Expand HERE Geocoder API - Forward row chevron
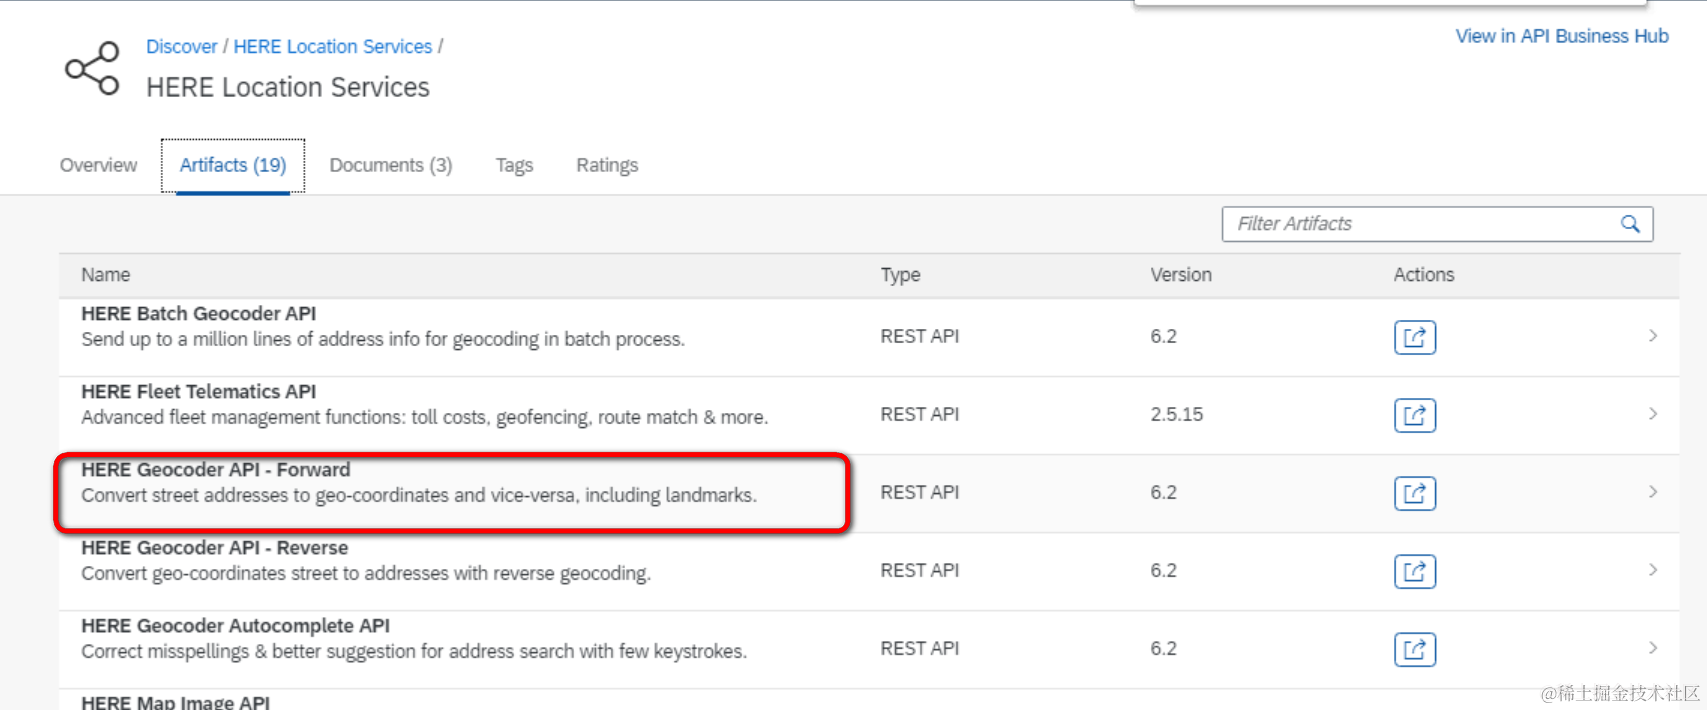This screenshot has width=1707, height=710. (x=1653, y=492)
